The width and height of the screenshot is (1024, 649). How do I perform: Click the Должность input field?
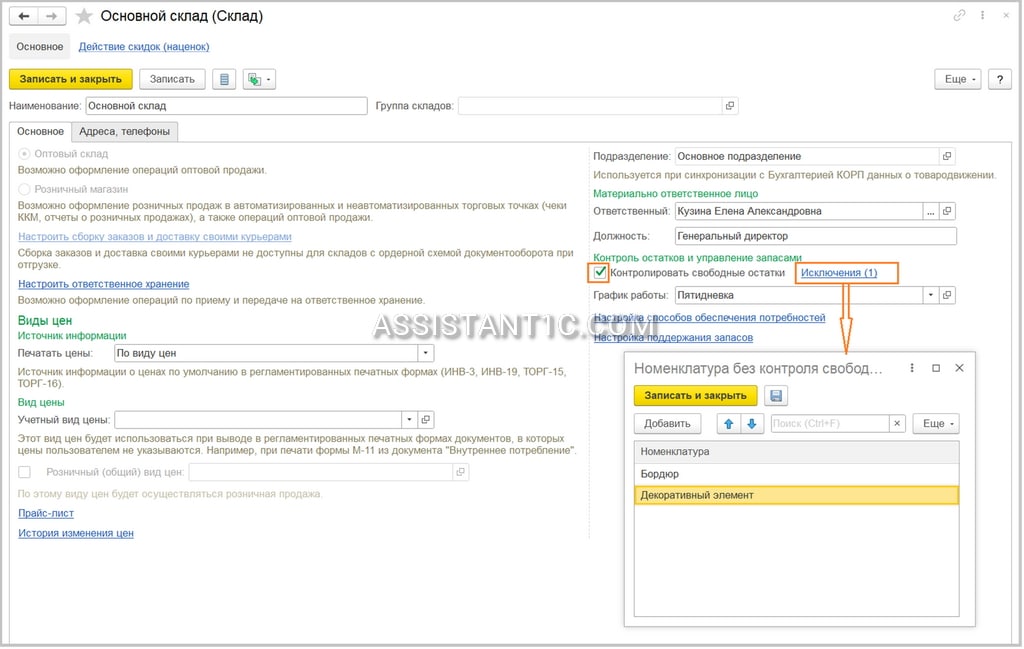816,236
